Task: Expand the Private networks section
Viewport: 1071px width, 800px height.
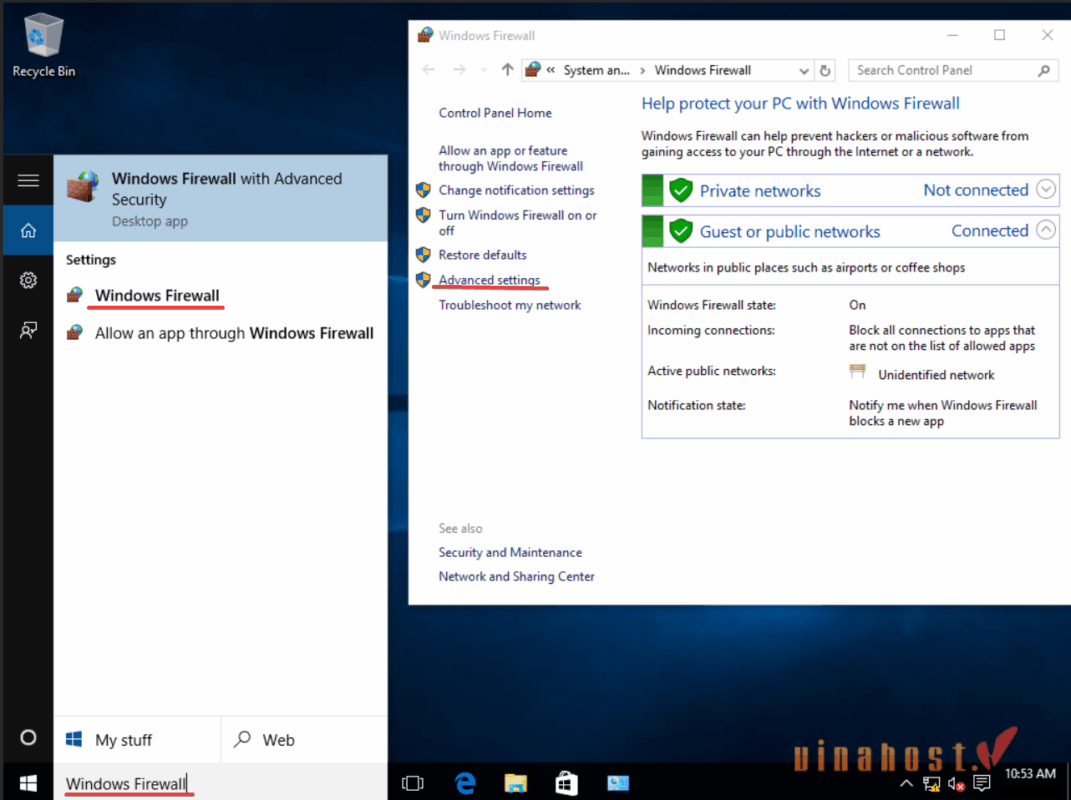Action: 1046,189
